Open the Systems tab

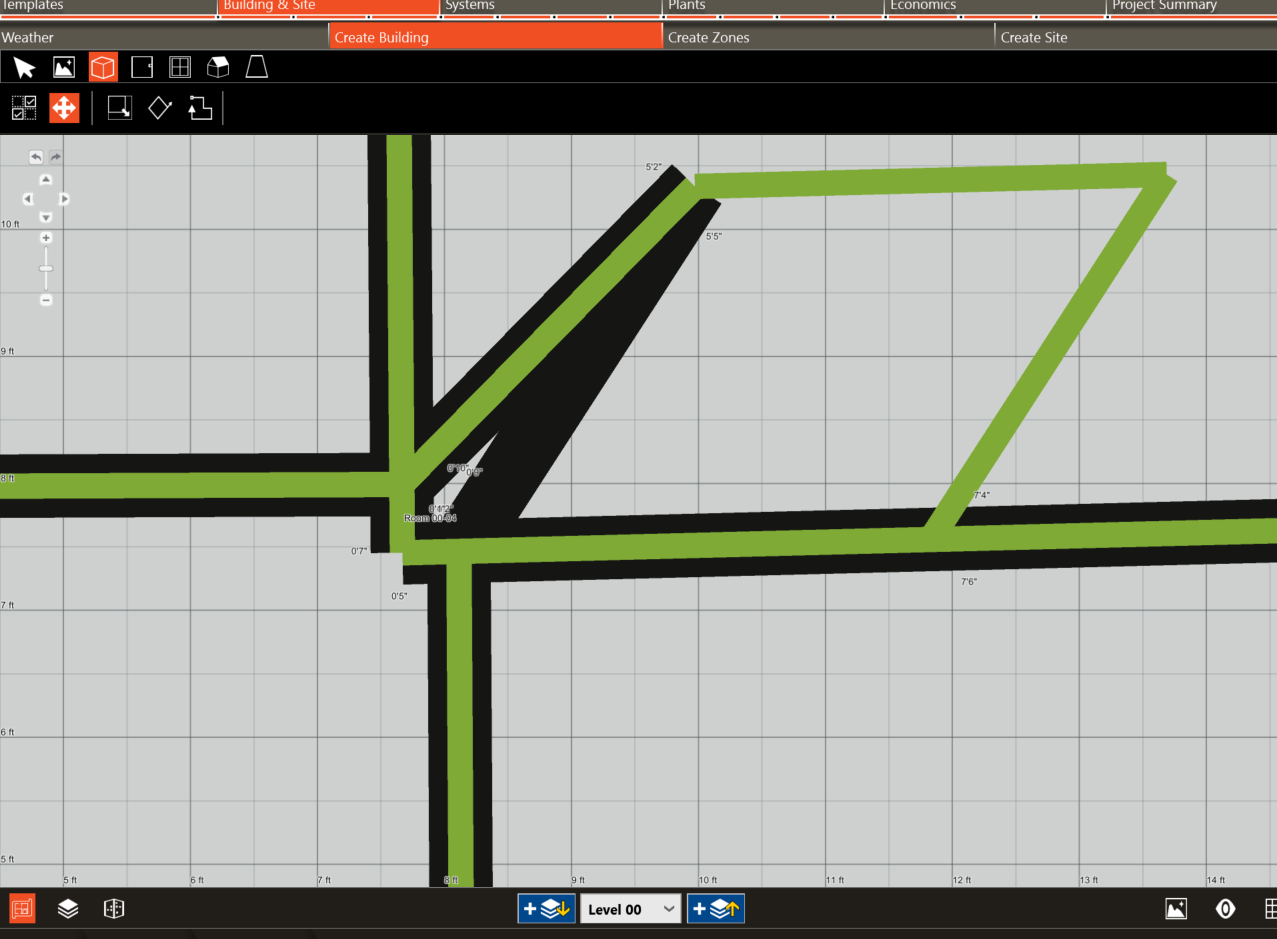pos(550,7)
